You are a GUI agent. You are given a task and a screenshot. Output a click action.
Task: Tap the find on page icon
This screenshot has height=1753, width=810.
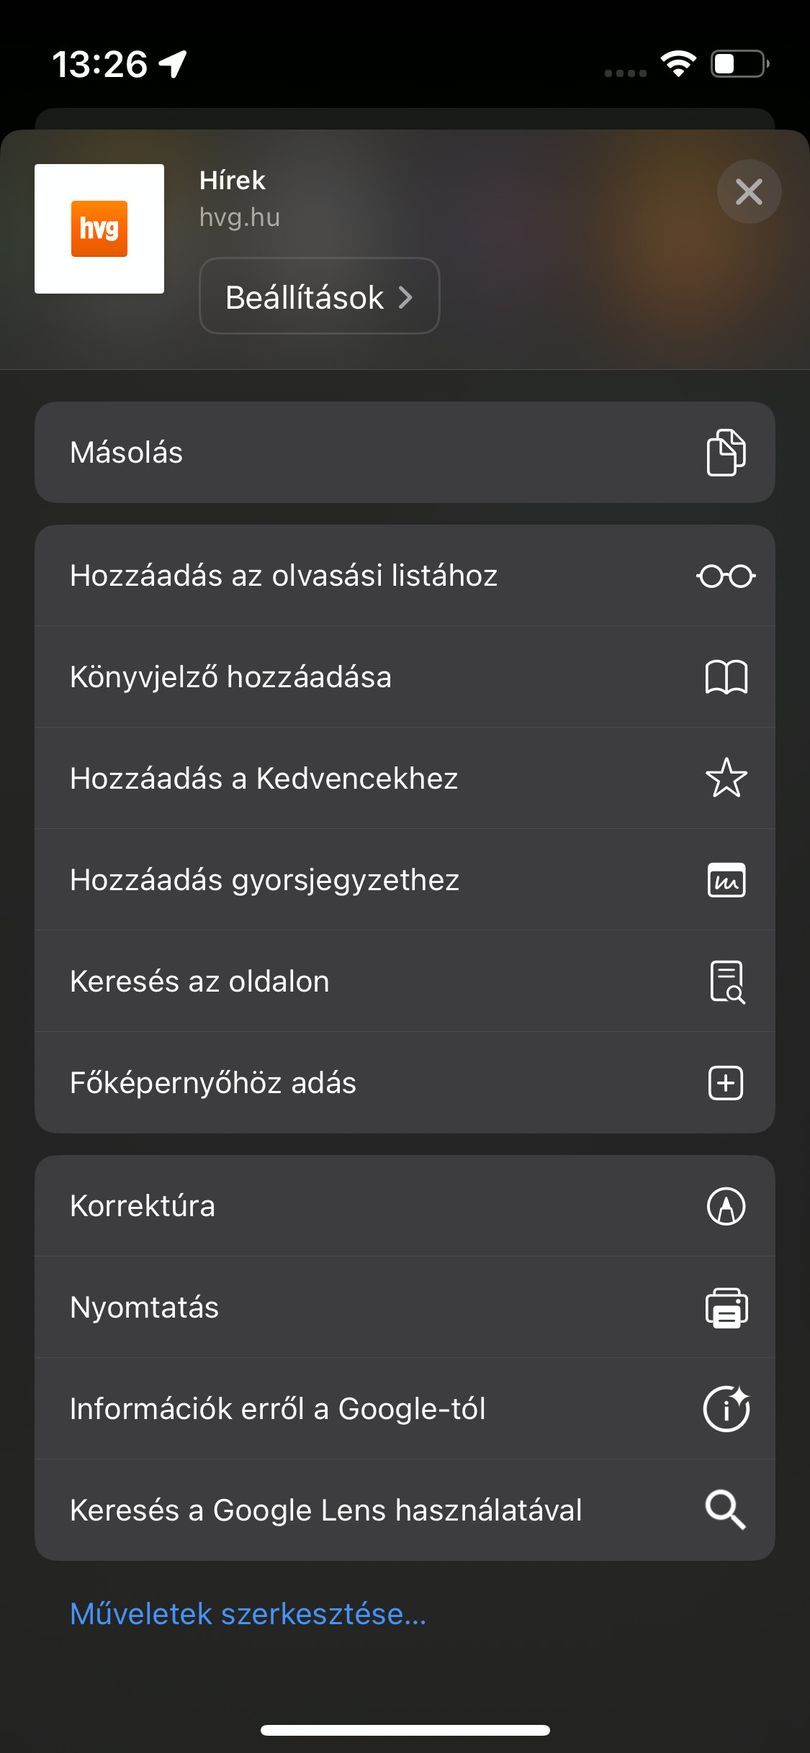[727, 982]
